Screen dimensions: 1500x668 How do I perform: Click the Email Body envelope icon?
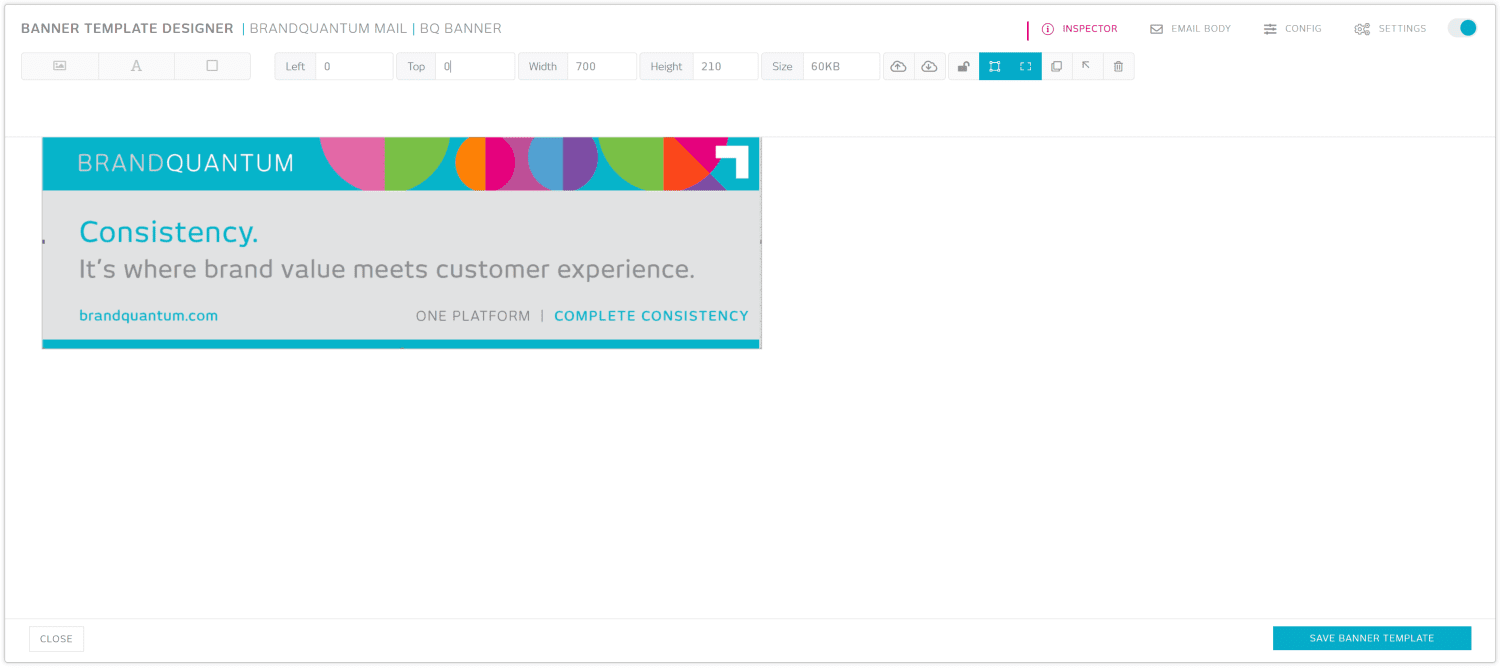(1156, 29)
